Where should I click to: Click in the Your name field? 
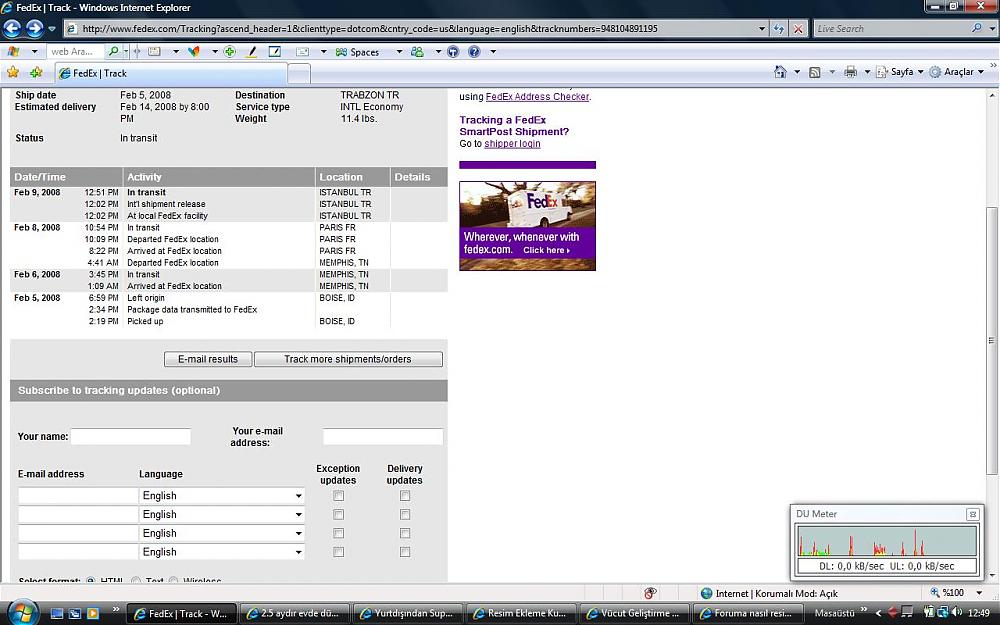tap(131, 436)
